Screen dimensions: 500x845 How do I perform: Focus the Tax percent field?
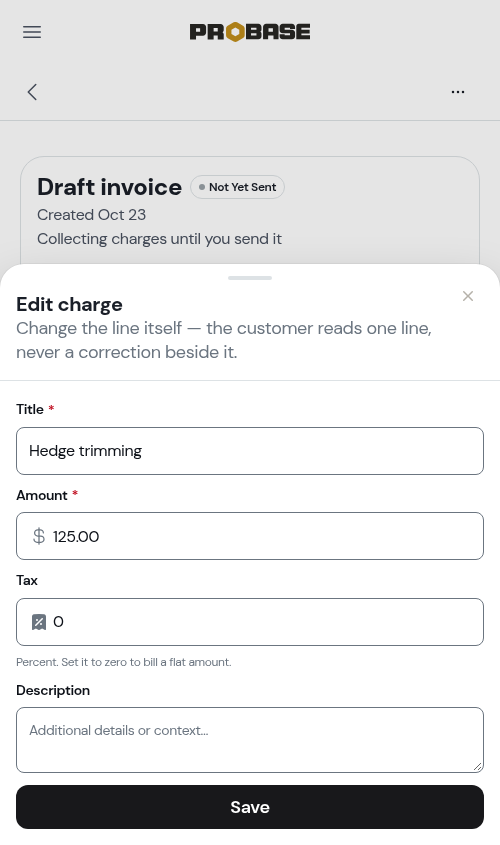pos(250,622)
